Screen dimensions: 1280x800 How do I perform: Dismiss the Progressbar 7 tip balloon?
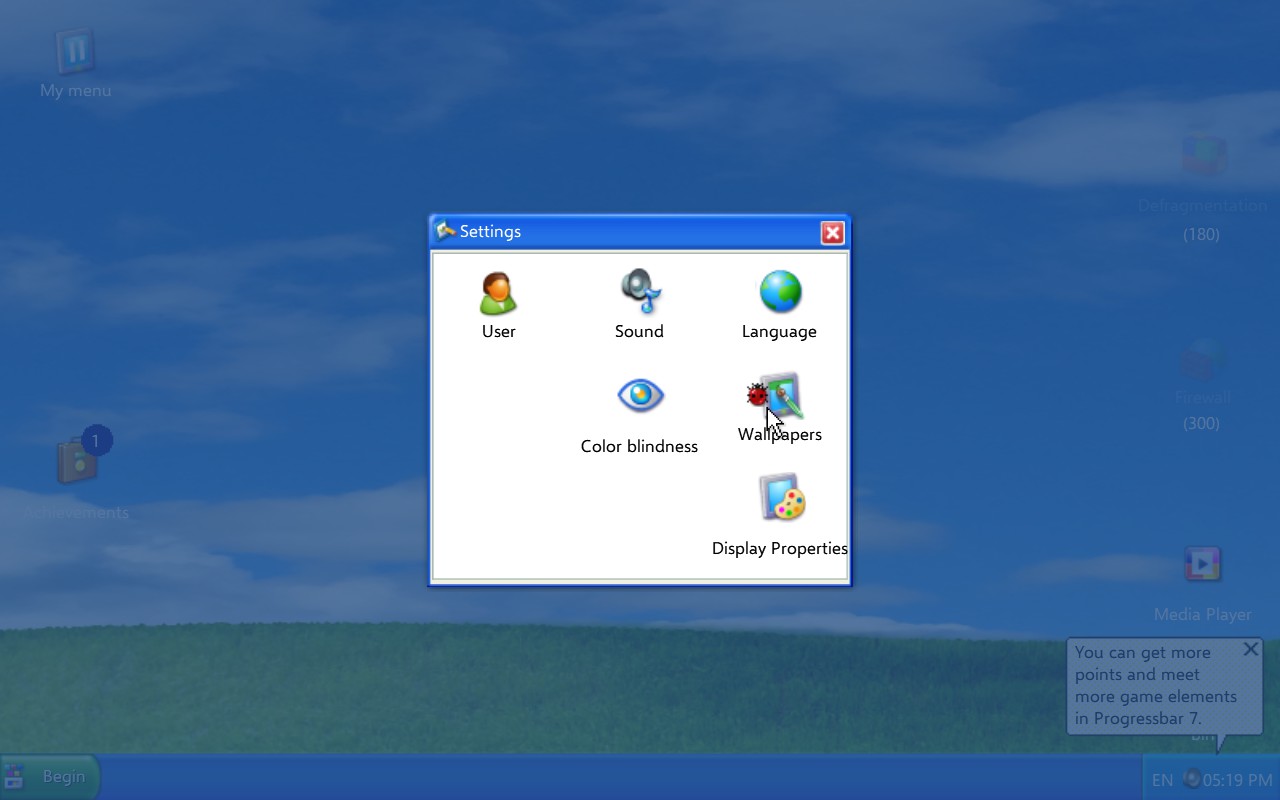[x=1250, y=649]
